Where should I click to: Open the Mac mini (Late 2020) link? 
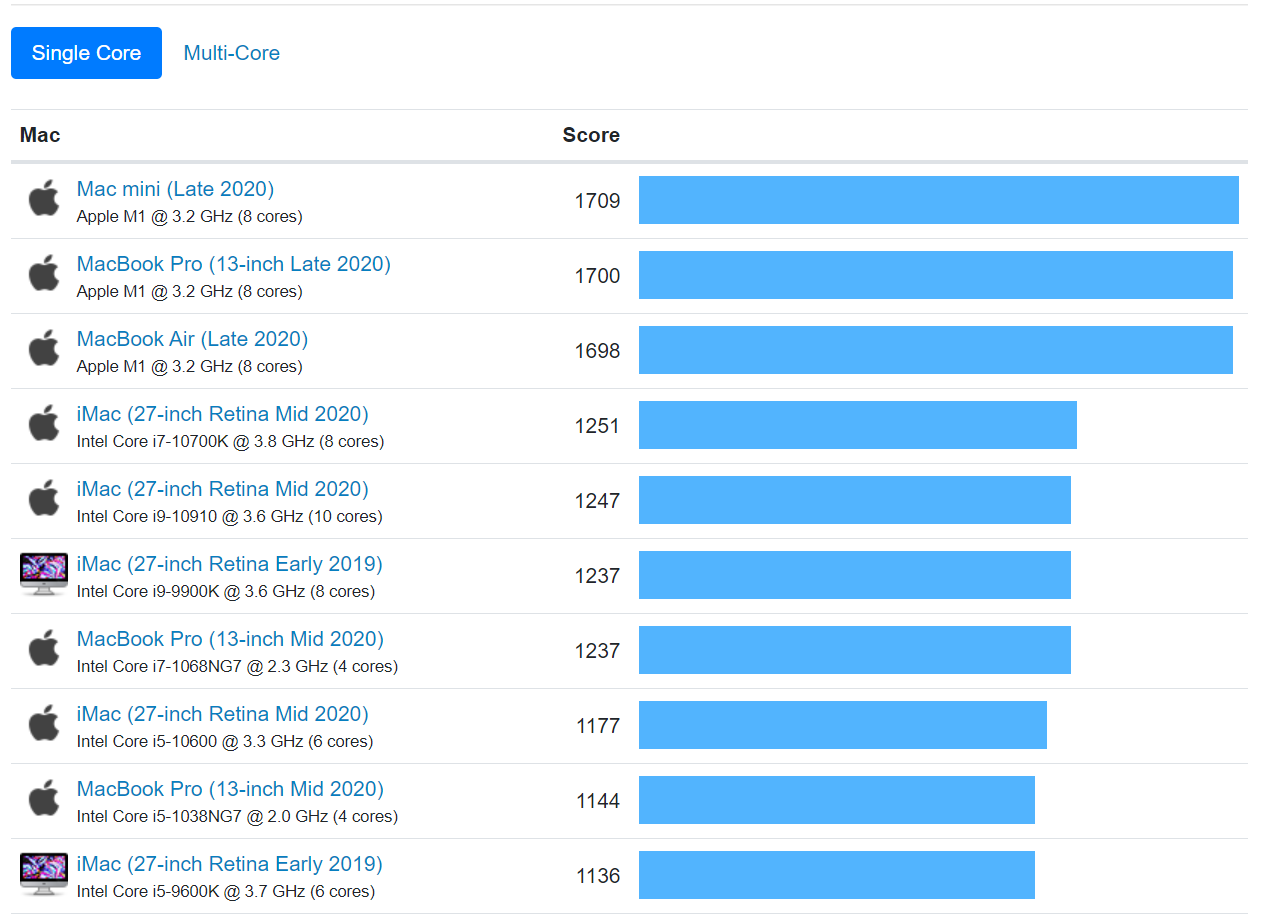(x=175, y=189)
